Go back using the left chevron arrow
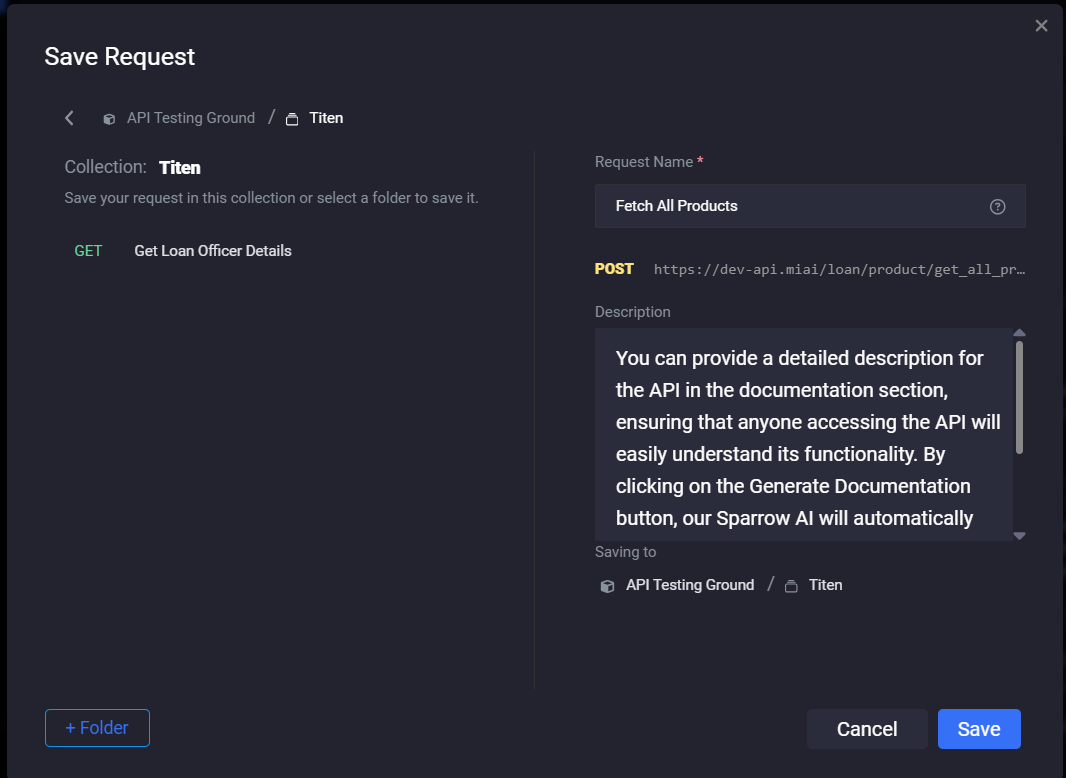 (69, 118)
